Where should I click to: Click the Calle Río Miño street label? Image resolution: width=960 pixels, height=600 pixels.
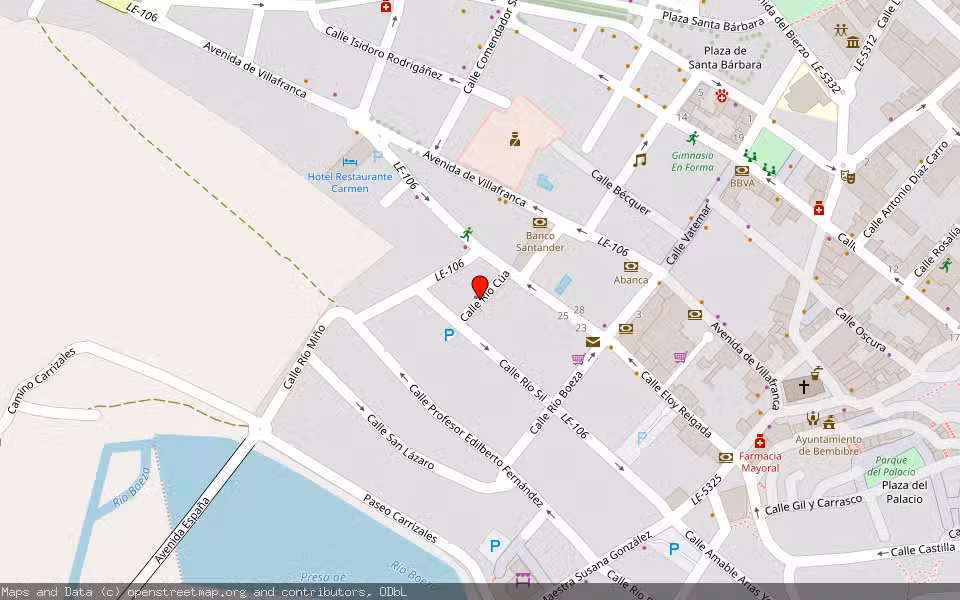coord(304,358)
